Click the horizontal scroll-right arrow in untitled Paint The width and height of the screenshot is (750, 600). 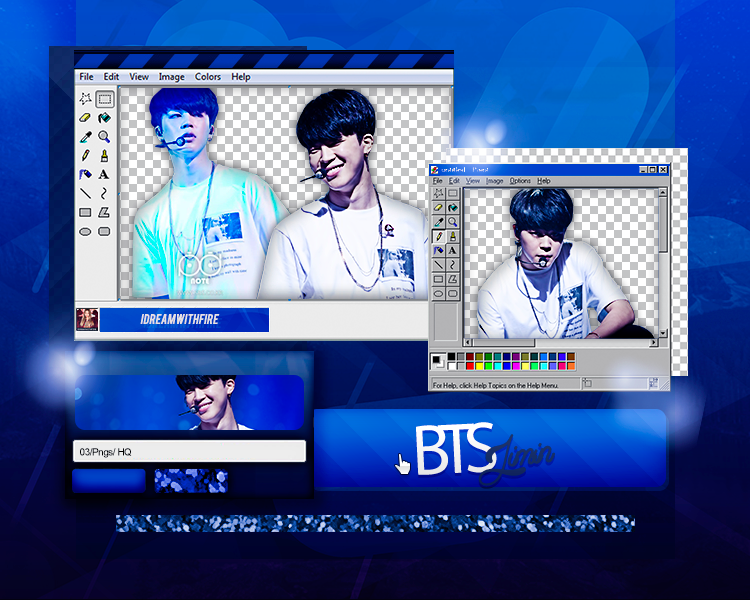[x=653, y=343]
